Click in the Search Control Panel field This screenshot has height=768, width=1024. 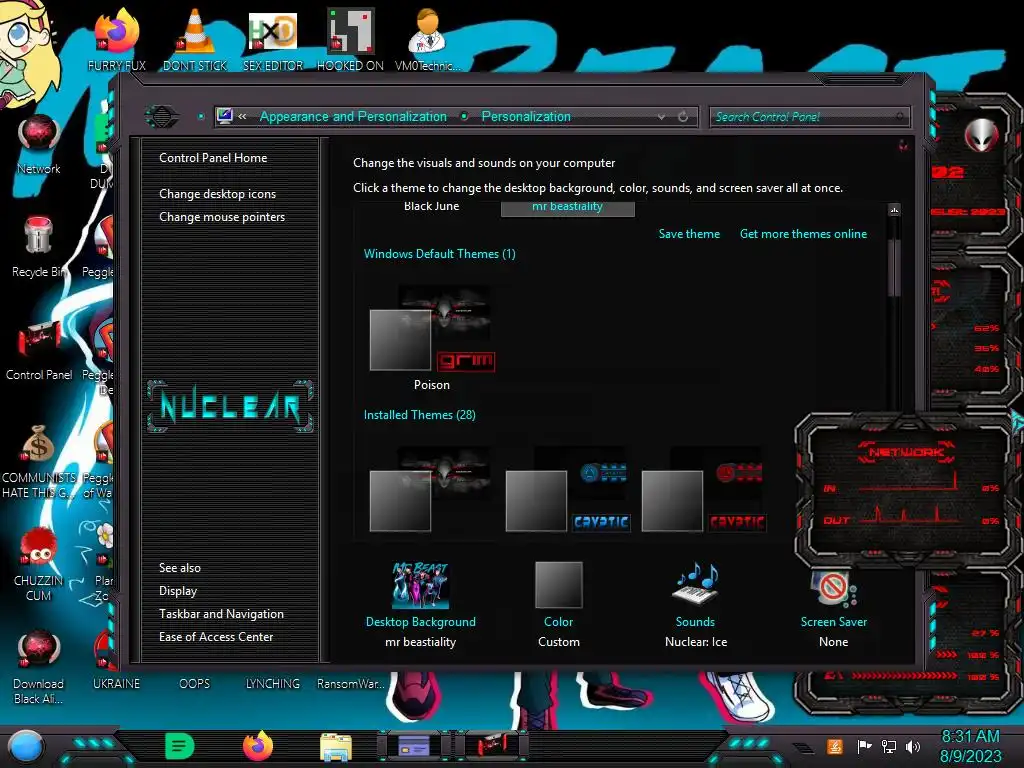coord(809,117)
